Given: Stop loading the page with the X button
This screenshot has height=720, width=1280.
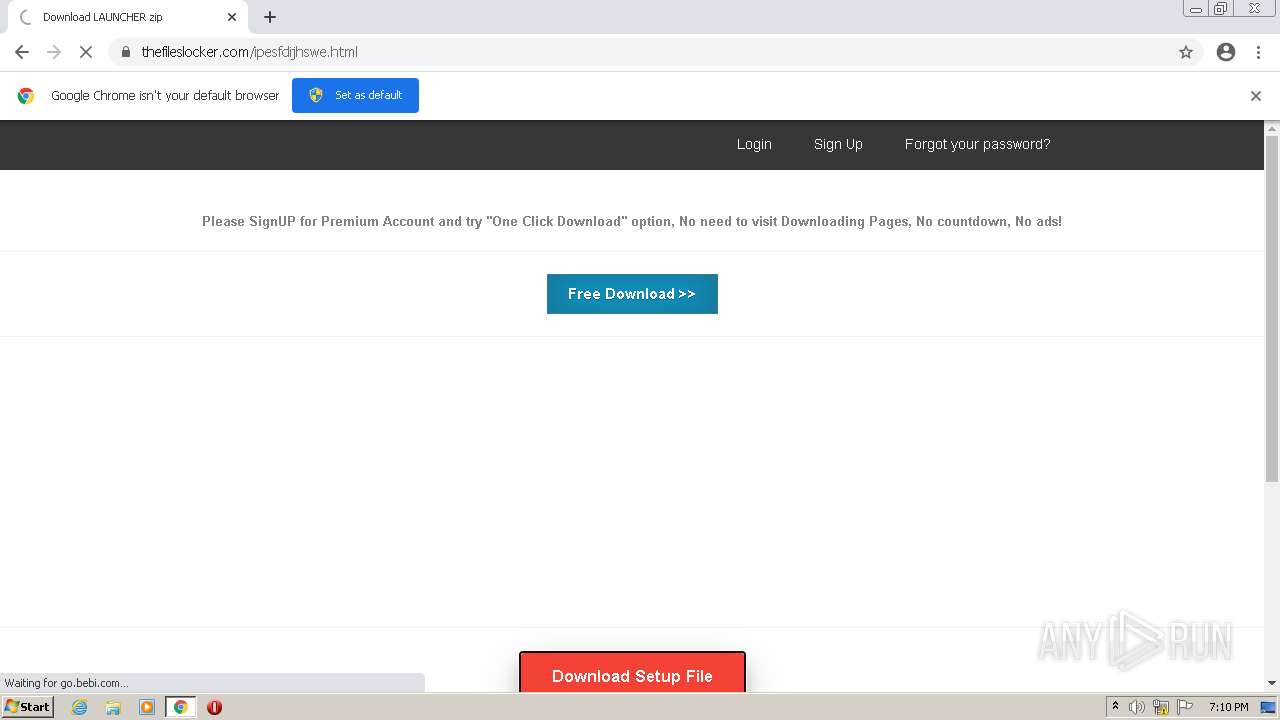Looking at the screenshot, I should pos(86,52).
